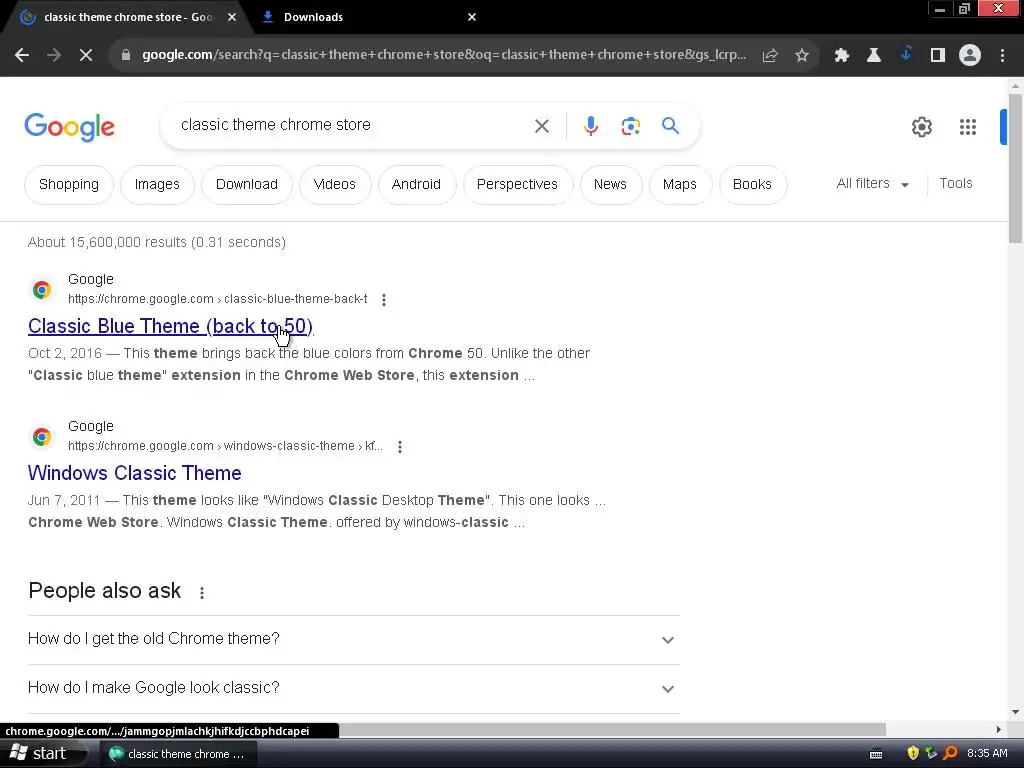1024x768 pixels.
Task: Show downloads via toolbar download arrow
Action: (906, 54)
